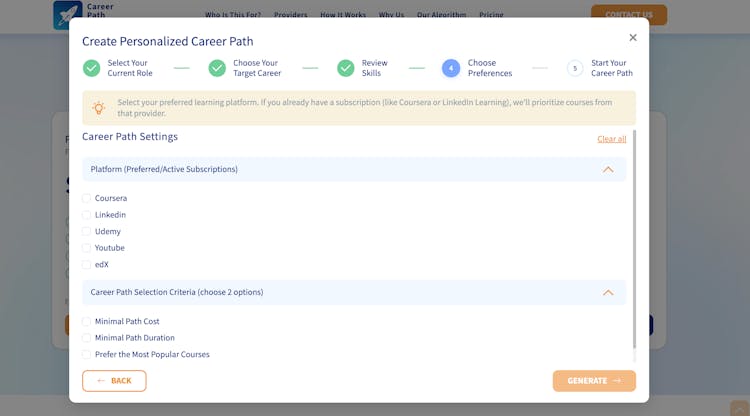The image size is (750, 416).
Task: Collapse the Platform (Preferred/Active Subscriptions) section
Action: coord(608,169)
